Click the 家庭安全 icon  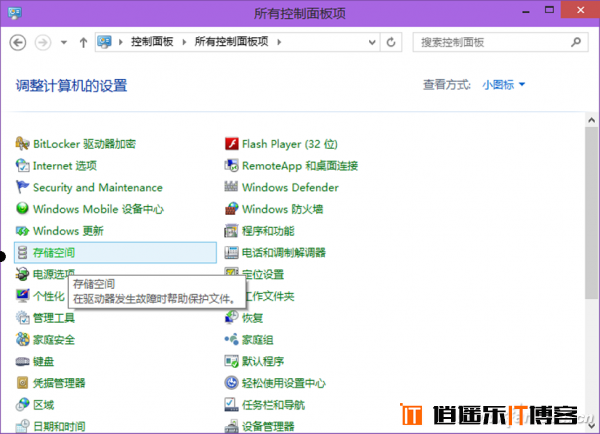(22, 339)
